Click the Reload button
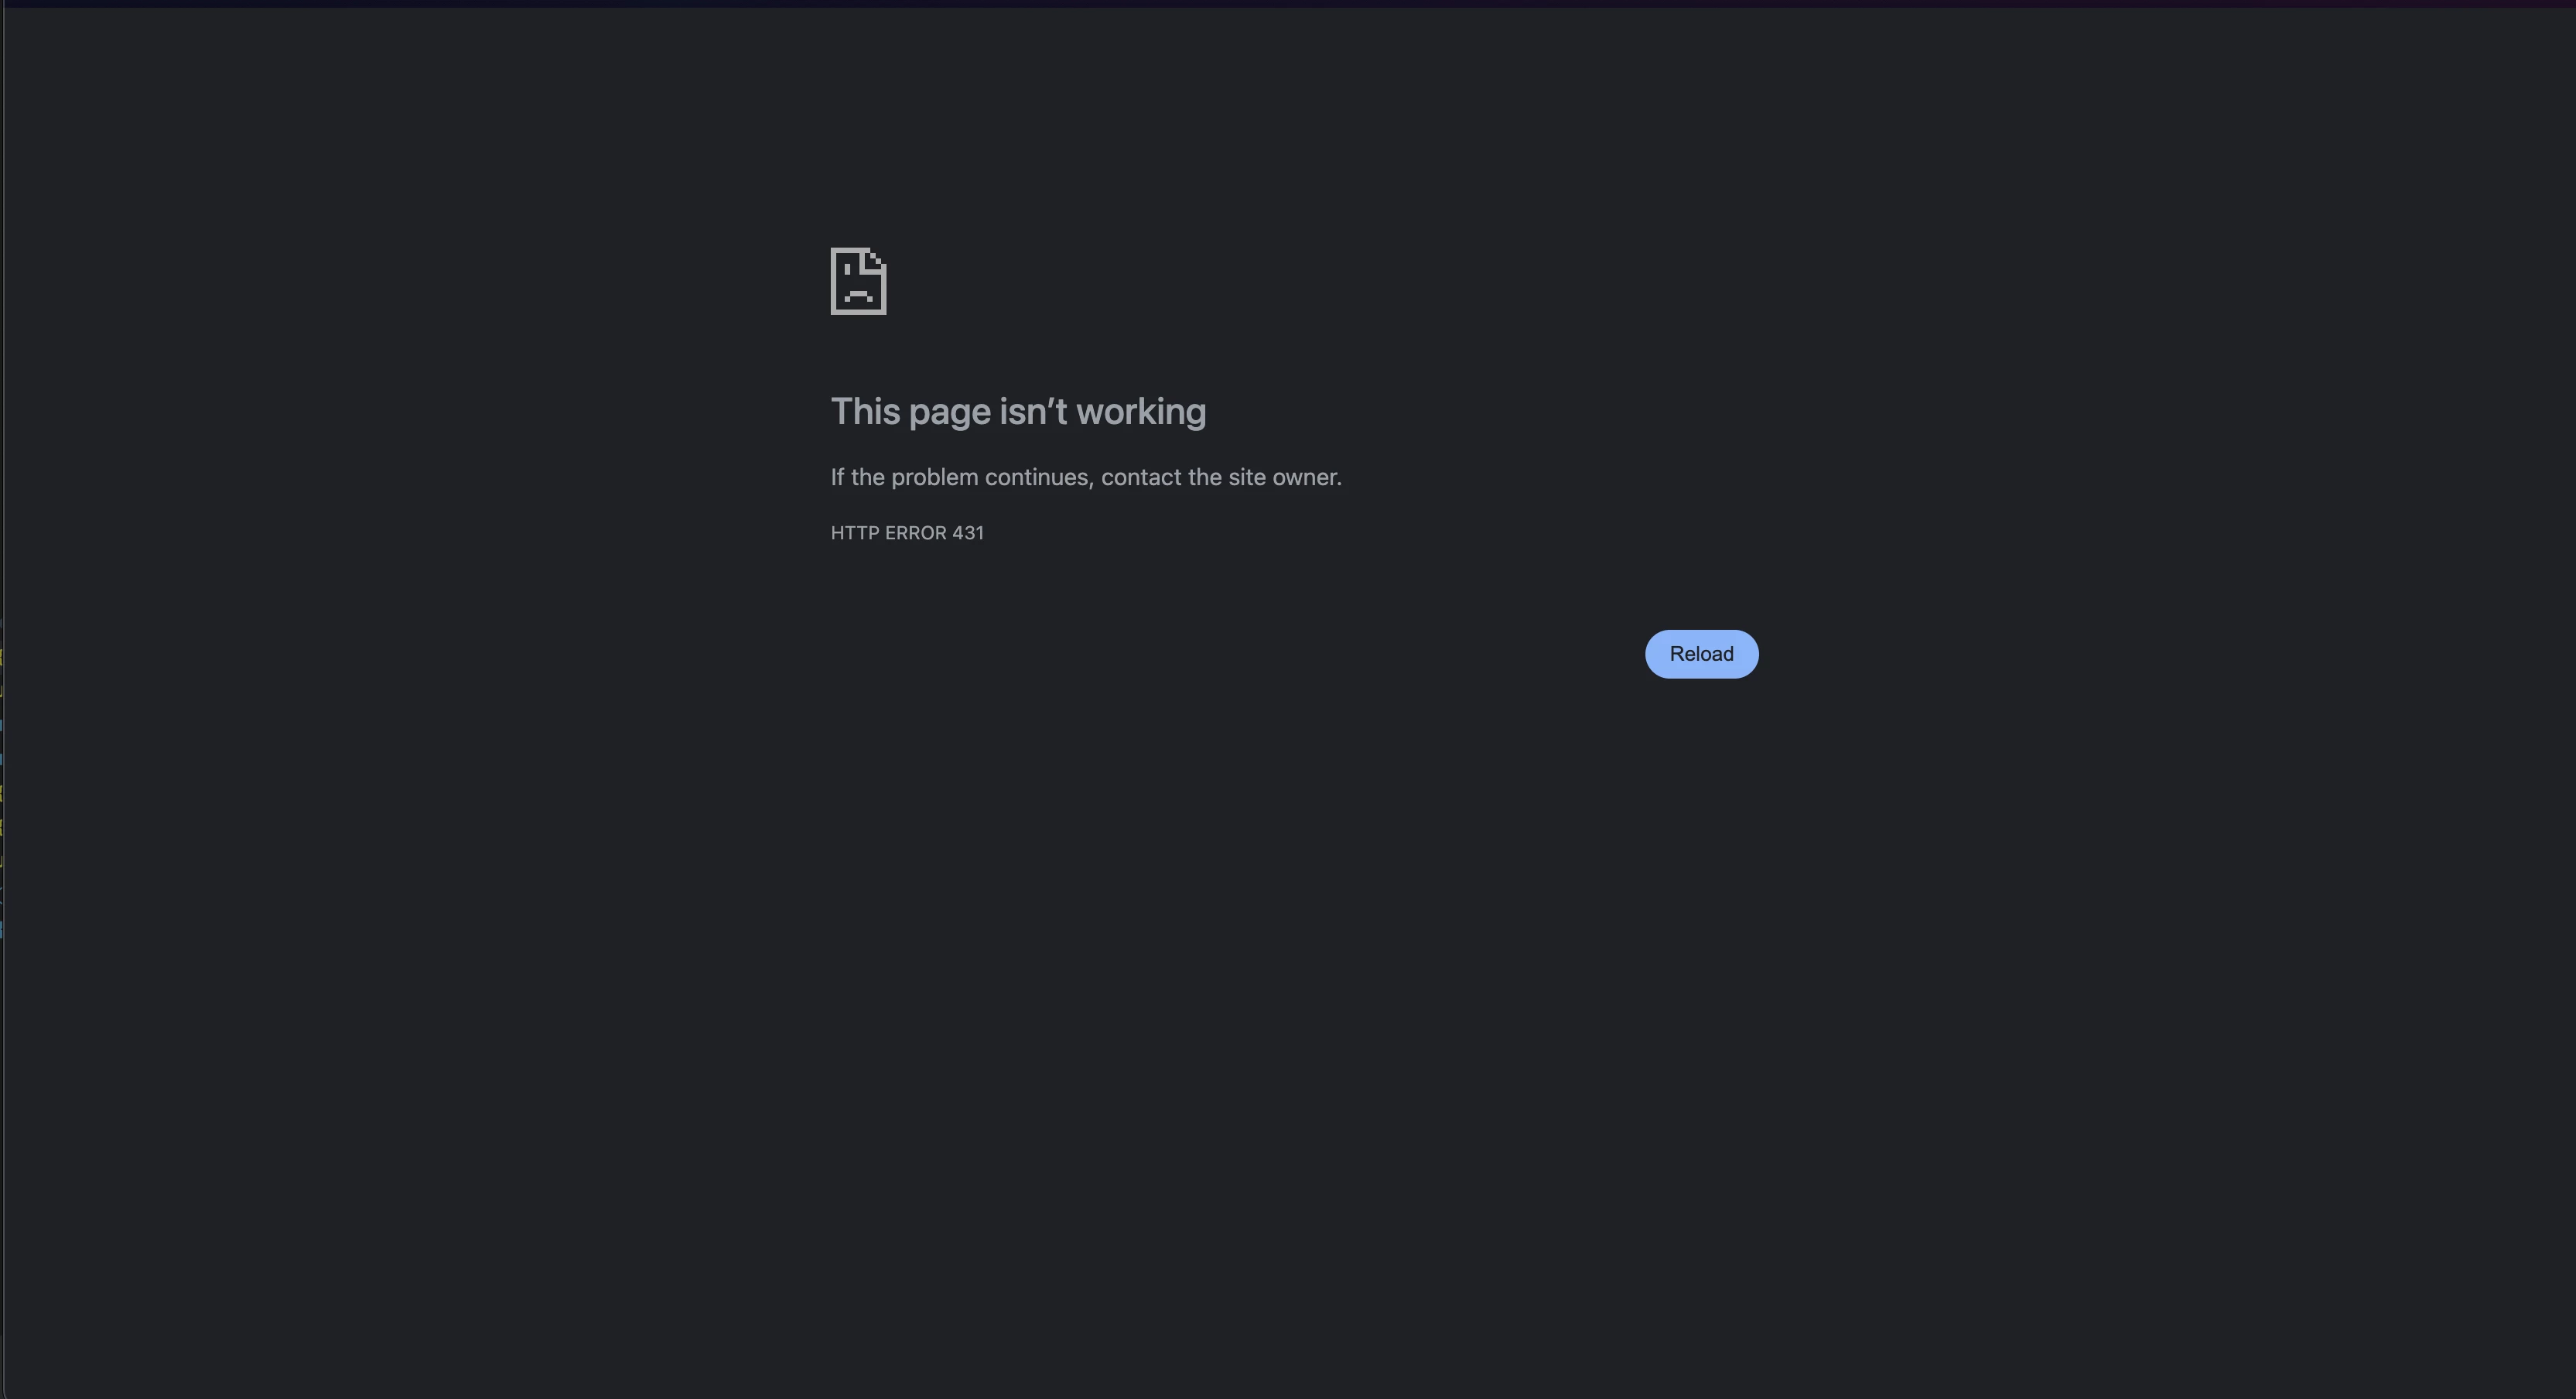2576x1399 pixels. tap(1701, 654)
